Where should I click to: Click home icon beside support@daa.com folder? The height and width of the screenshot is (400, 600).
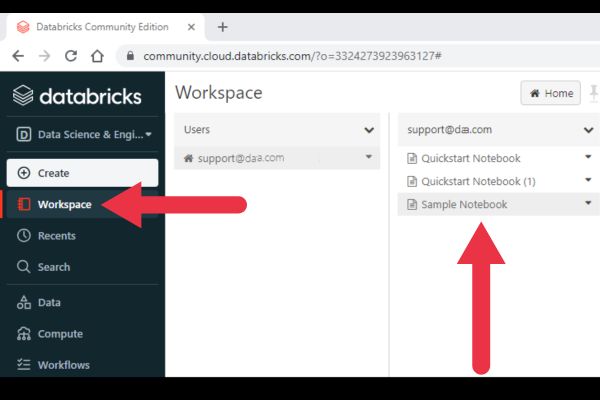tap(189, 158)
